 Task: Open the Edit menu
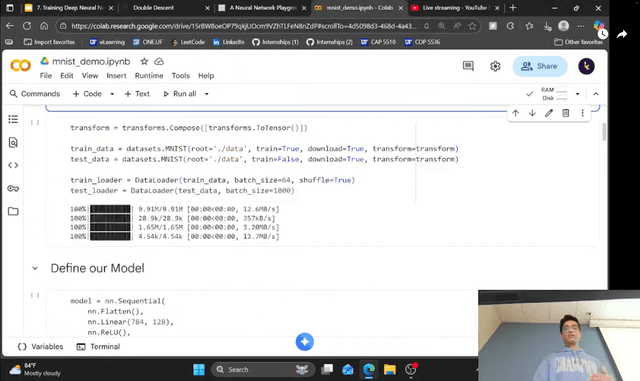[67, 76]
